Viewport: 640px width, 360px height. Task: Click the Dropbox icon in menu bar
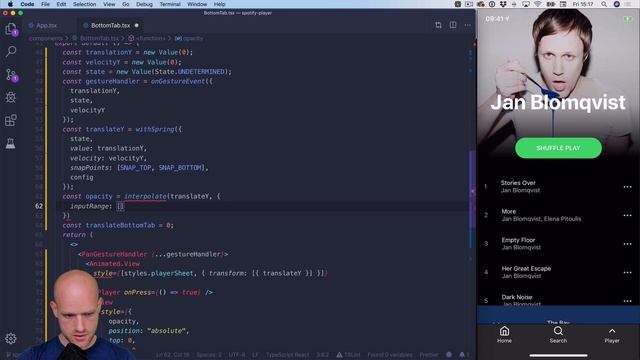[x=503, y=4]
